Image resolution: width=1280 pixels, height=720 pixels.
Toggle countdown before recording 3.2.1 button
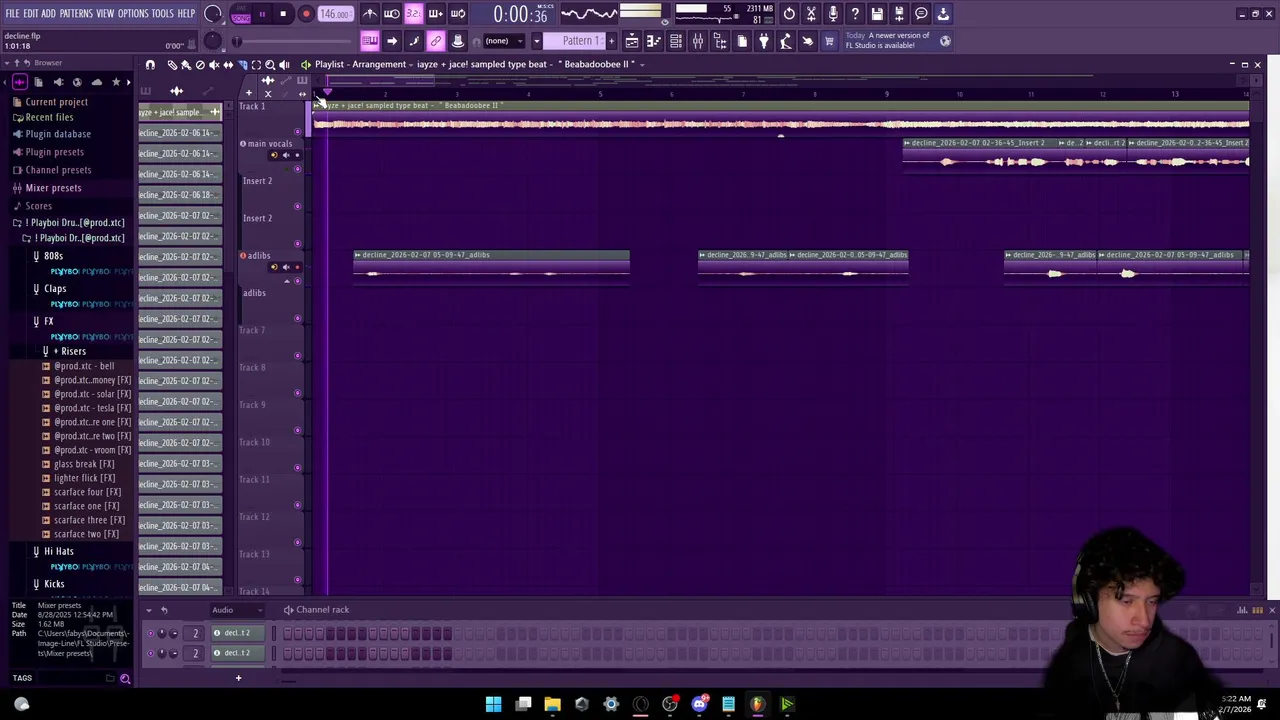tap(413, 14)
